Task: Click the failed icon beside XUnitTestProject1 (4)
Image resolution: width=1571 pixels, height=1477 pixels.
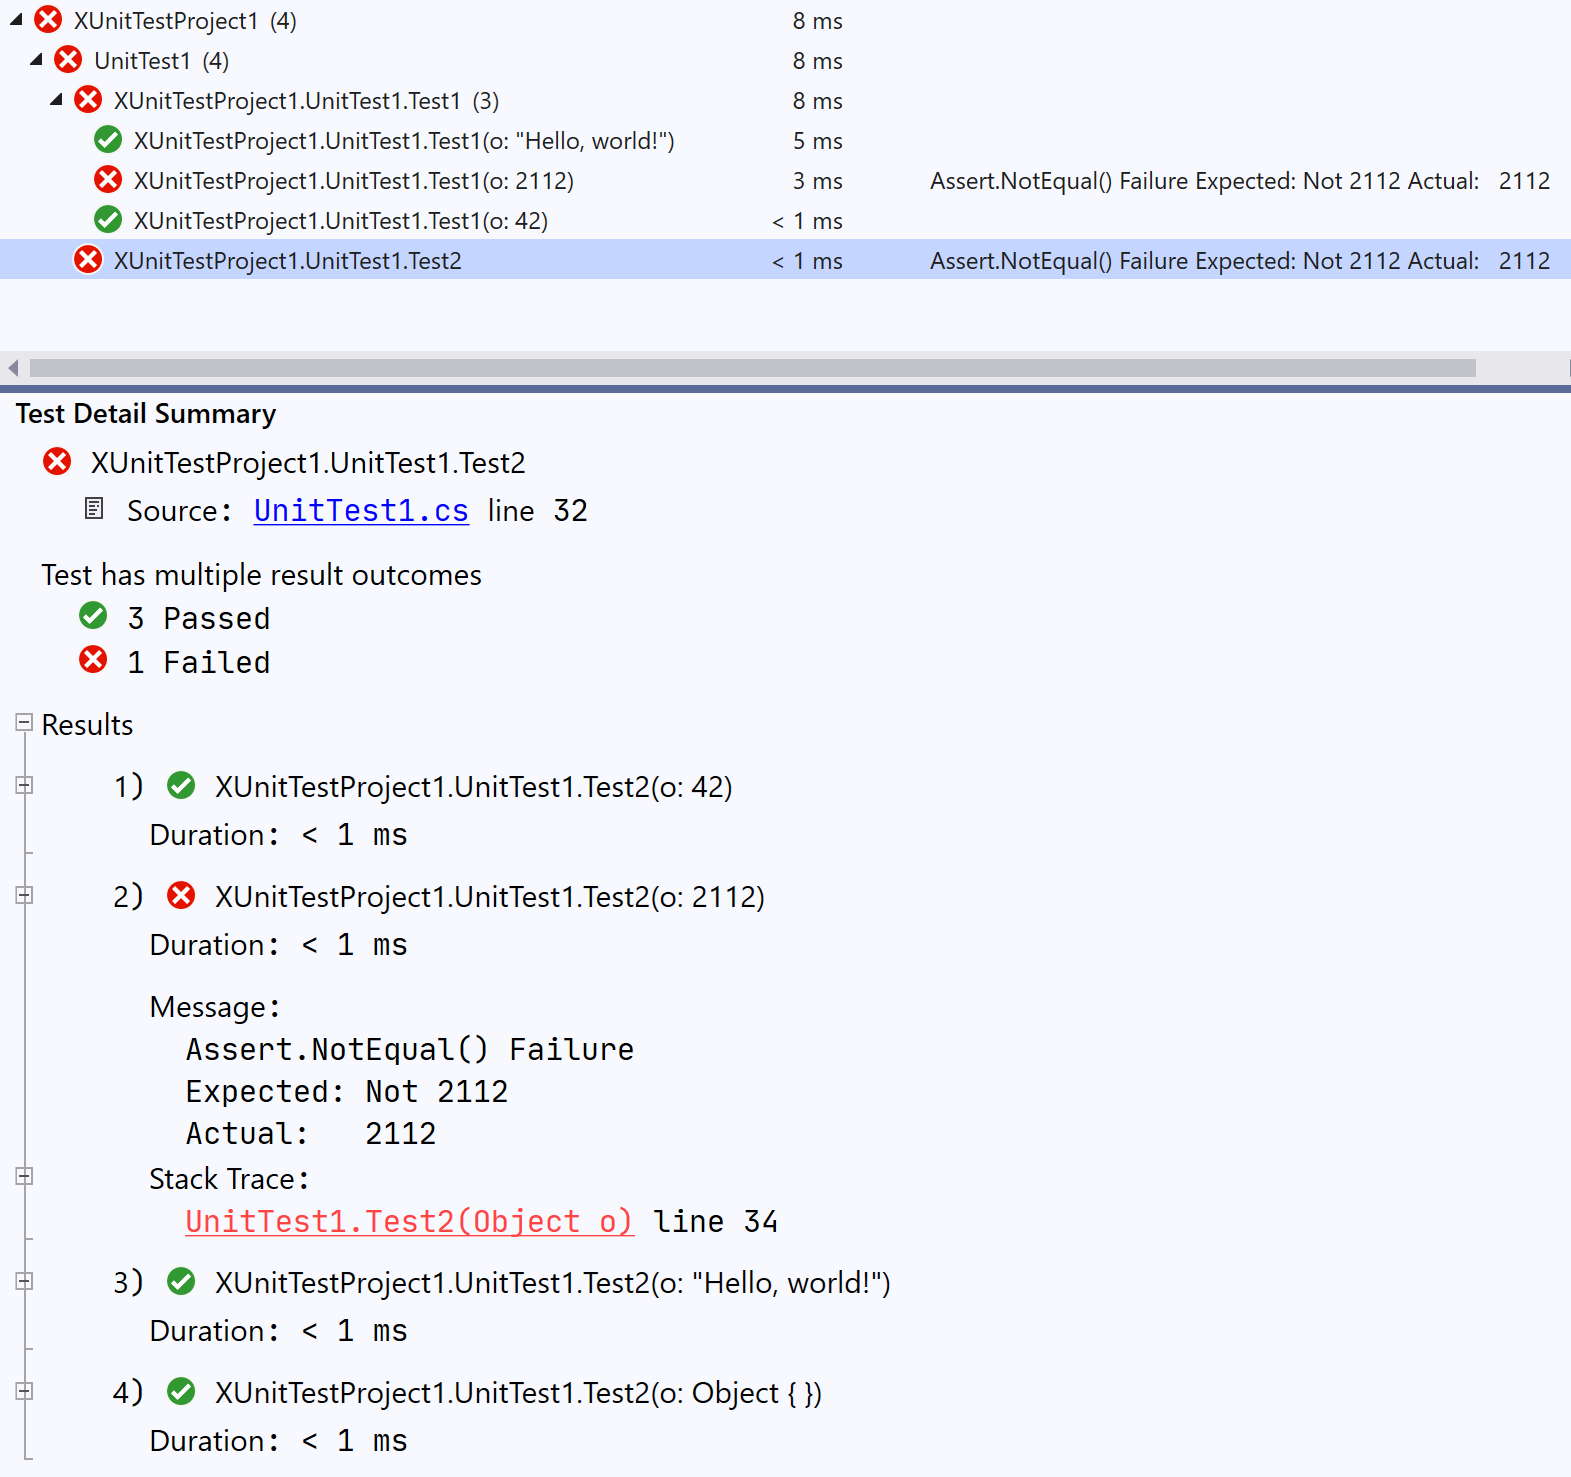Action: pos(48,20)
